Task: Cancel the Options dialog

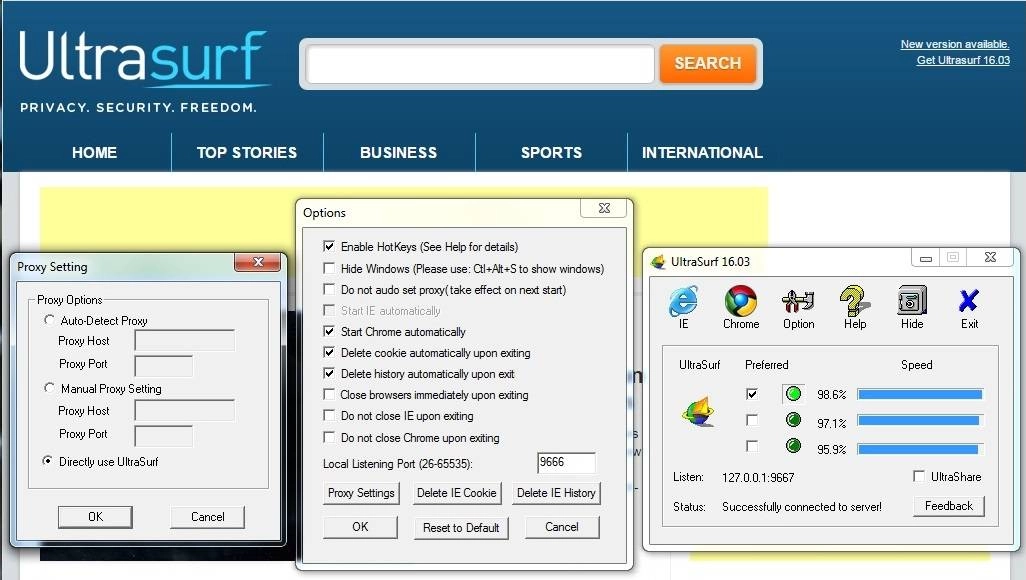Action: pos(561,527)
